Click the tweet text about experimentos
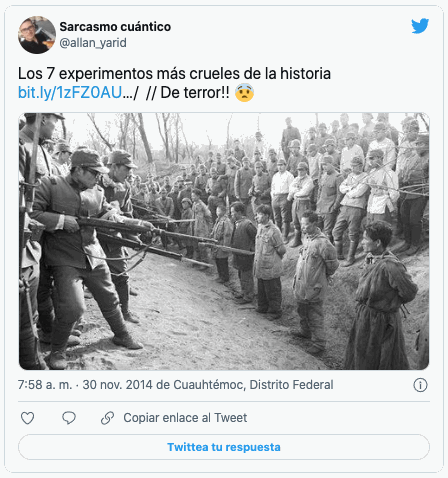The image size is (448, 478). click(x=174, y=74)
